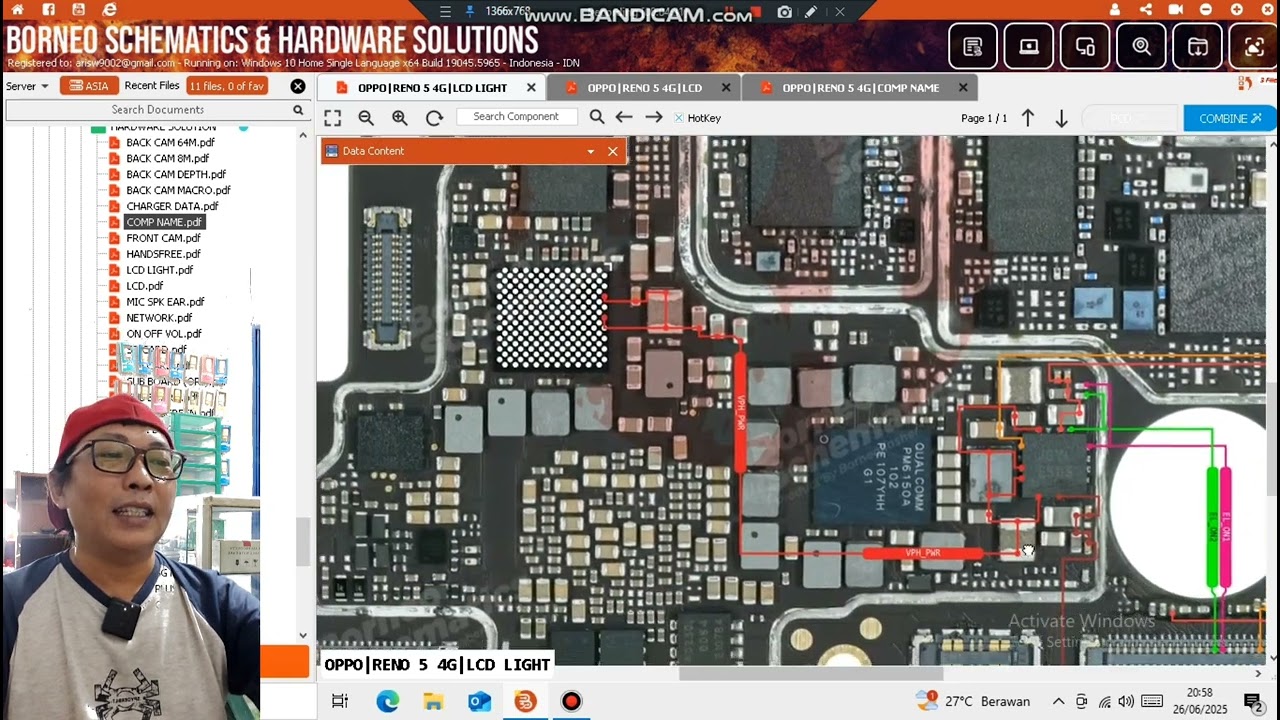Click the video camera icon
The width and height of the screenshot is (1280, 720).
[x=1176, y=10]
